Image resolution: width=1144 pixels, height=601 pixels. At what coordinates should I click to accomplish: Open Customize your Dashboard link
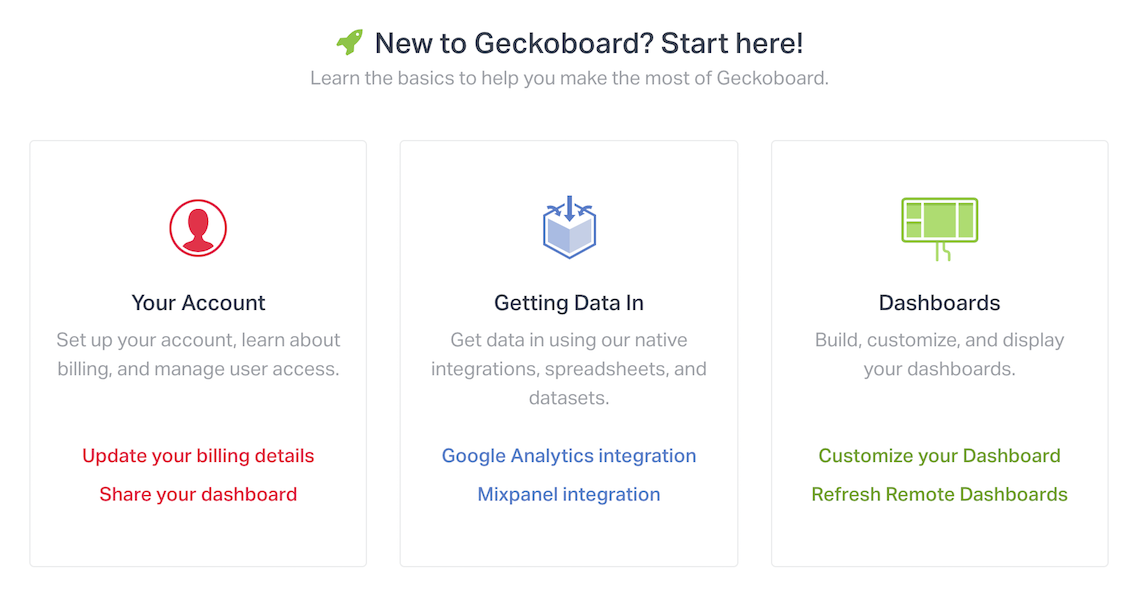pos(940,456)
